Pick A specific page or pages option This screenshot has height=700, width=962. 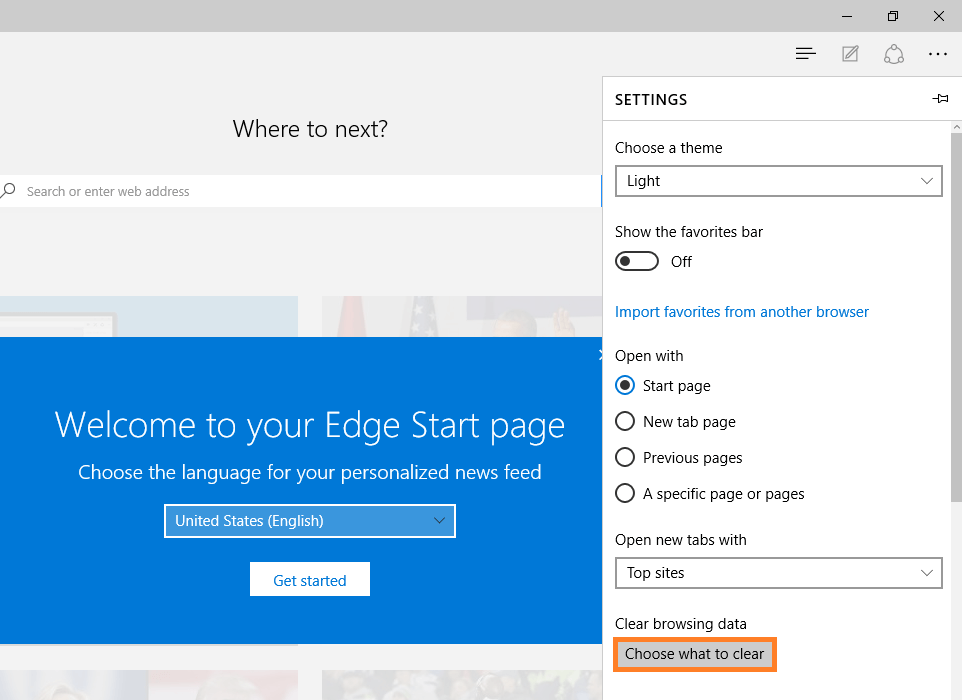(624, 493)
